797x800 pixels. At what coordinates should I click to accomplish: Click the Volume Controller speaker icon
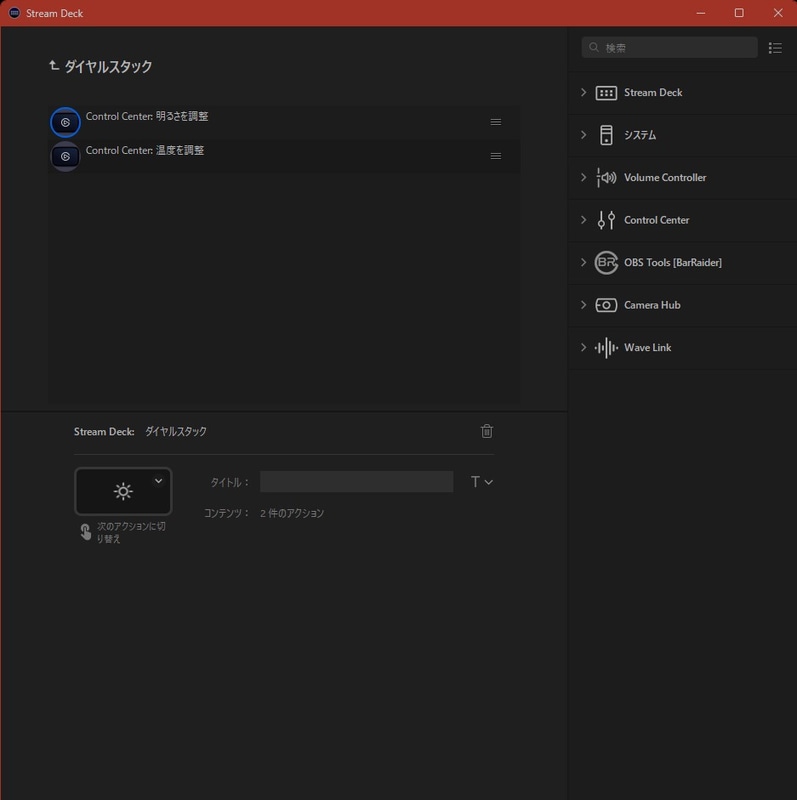pyautogui.click(x=606, y=178)
